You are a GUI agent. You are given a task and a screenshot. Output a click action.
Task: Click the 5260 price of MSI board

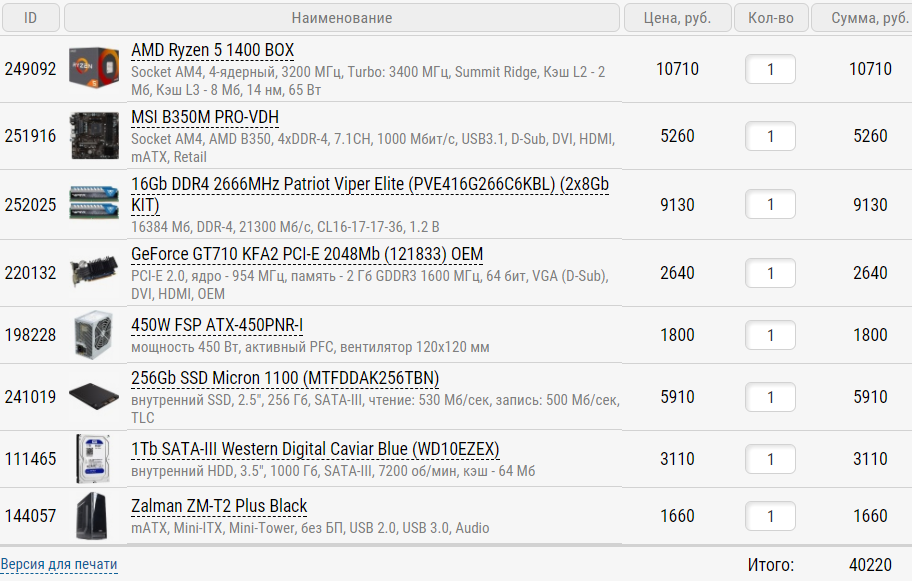(x=677, y=136)
